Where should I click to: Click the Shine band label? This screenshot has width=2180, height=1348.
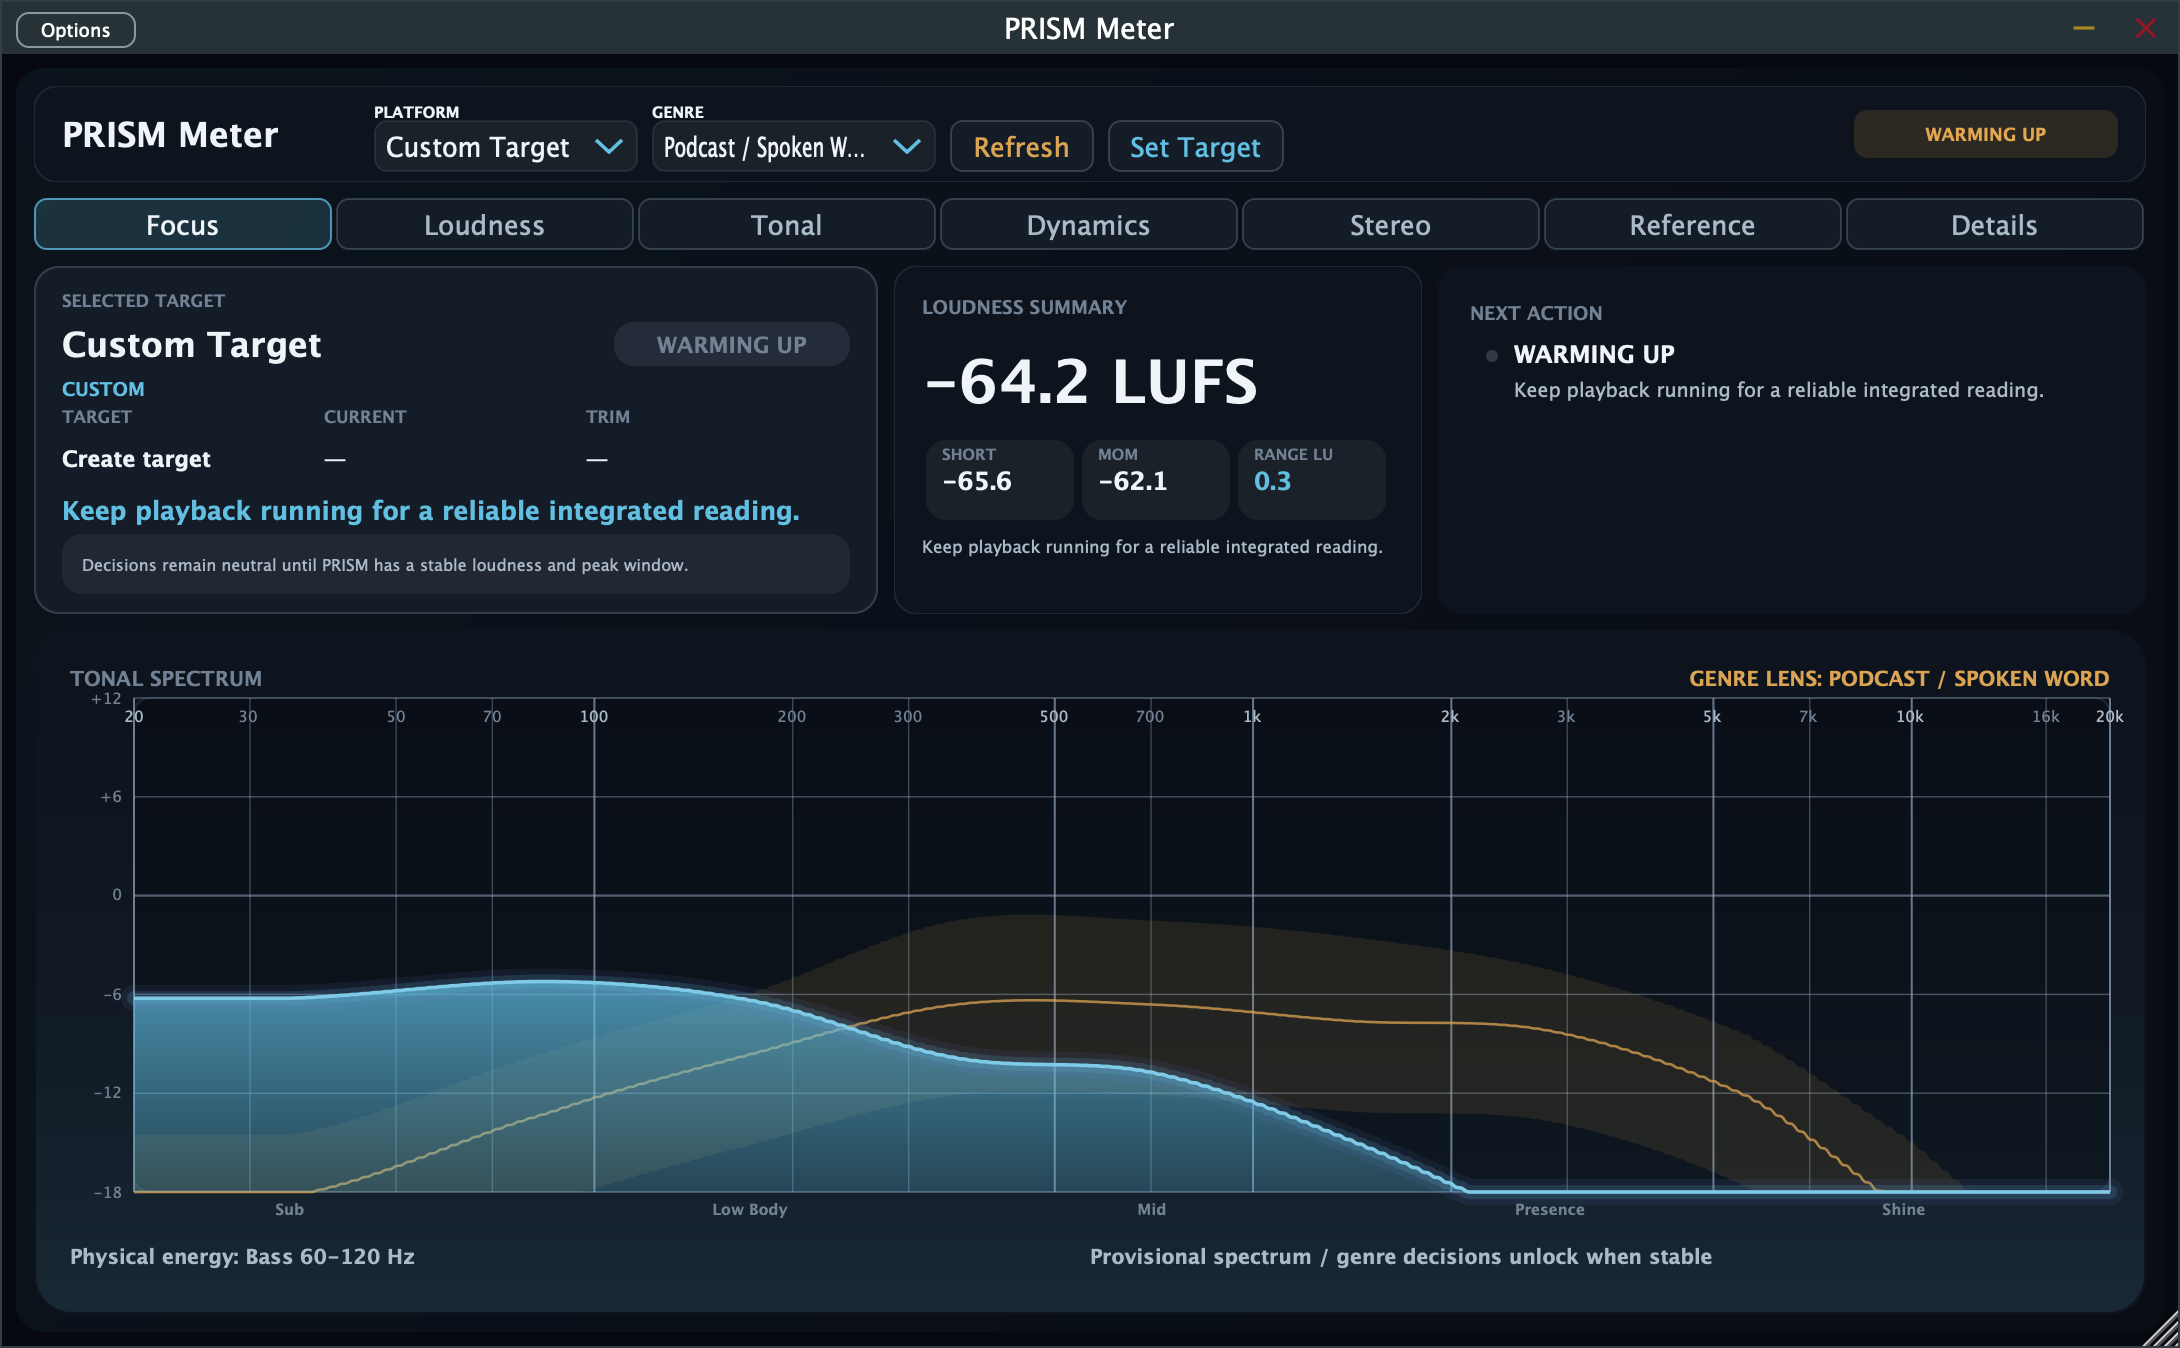(1903, 1209)
